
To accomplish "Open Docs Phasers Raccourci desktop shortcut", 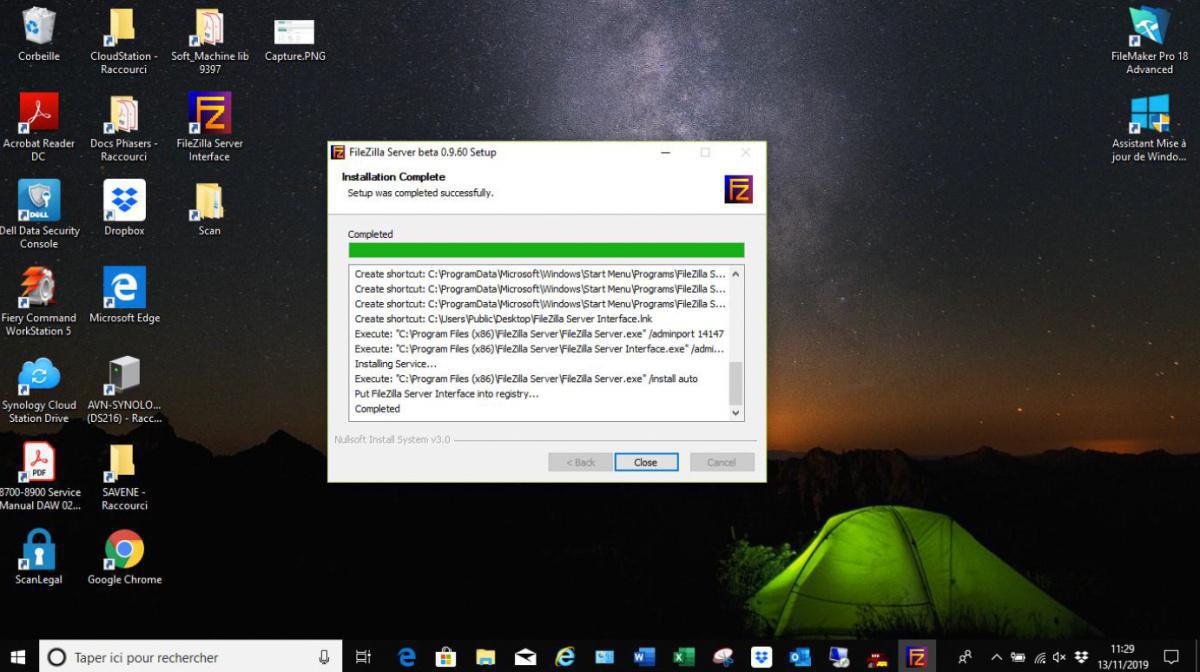I will [123, 127].
